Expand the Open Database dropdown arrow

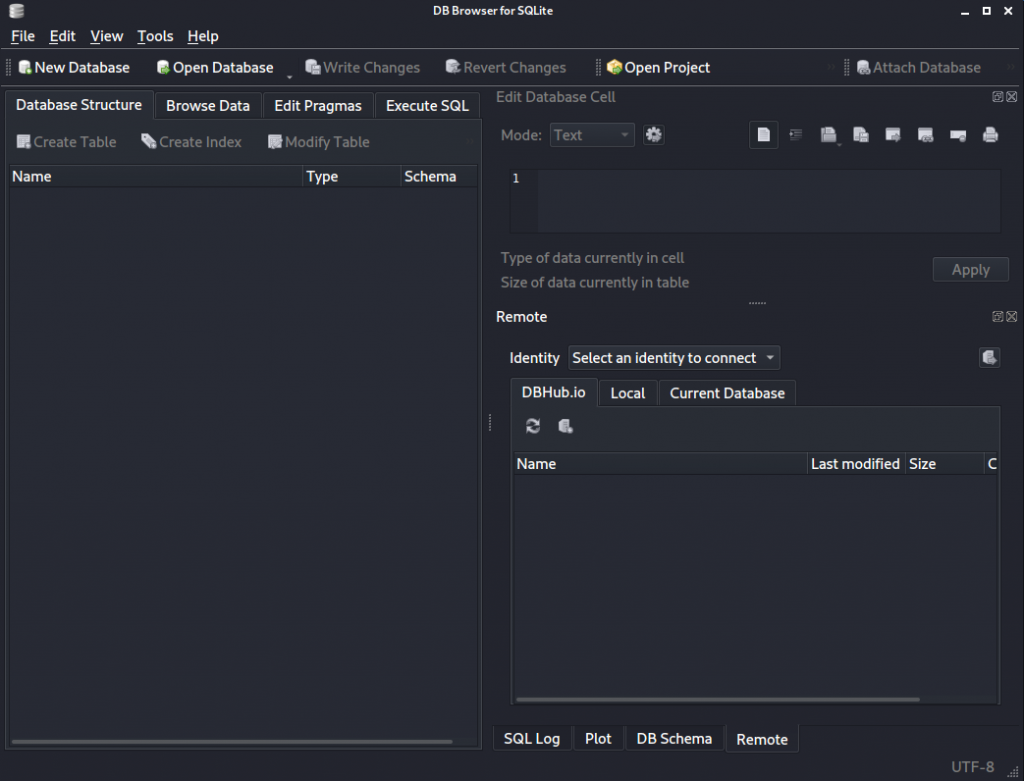click(289, 76)
